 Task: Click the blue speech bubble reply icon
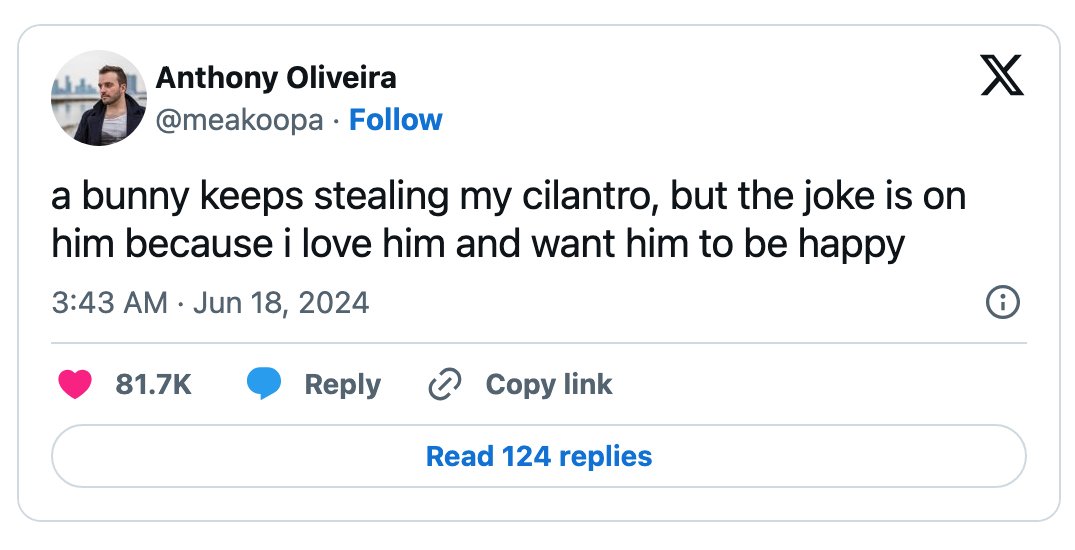click(264, 383)
